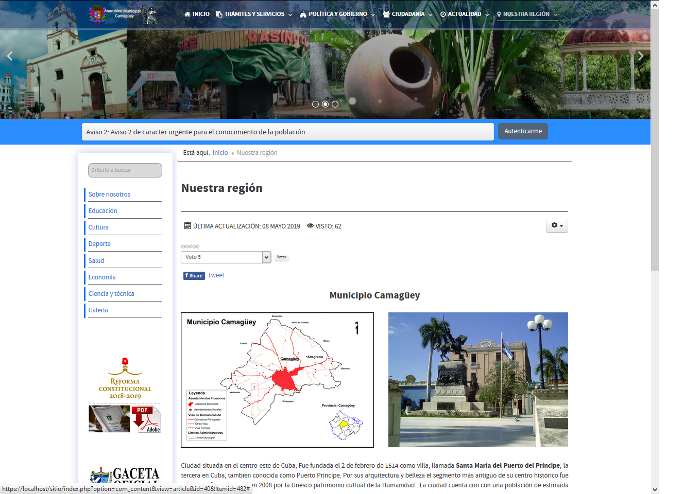Click the Autenticarme button
700x494 pixels.
point(523,131)
